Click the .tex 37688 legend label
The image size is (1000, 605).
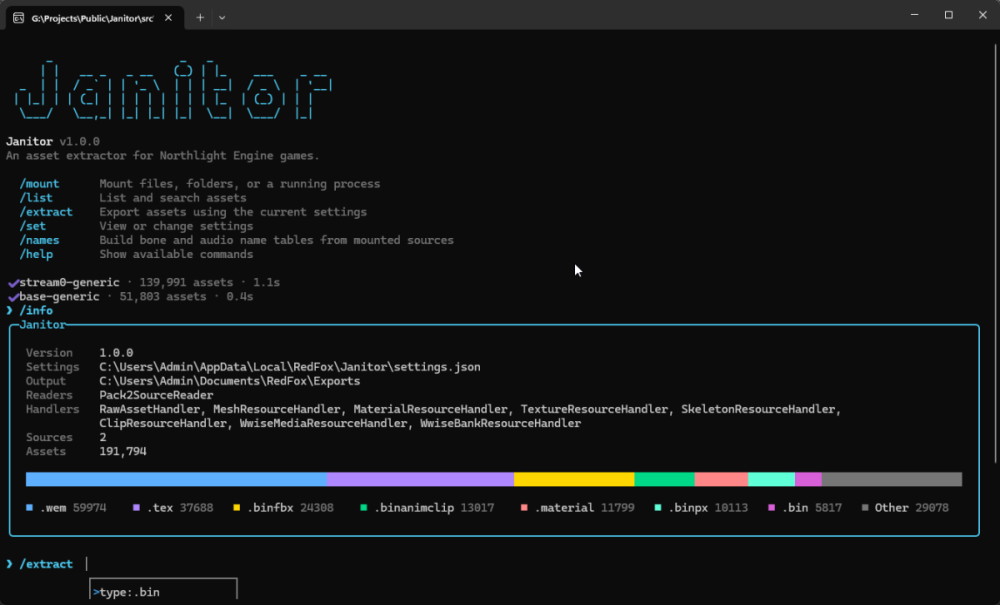(180, 507)
